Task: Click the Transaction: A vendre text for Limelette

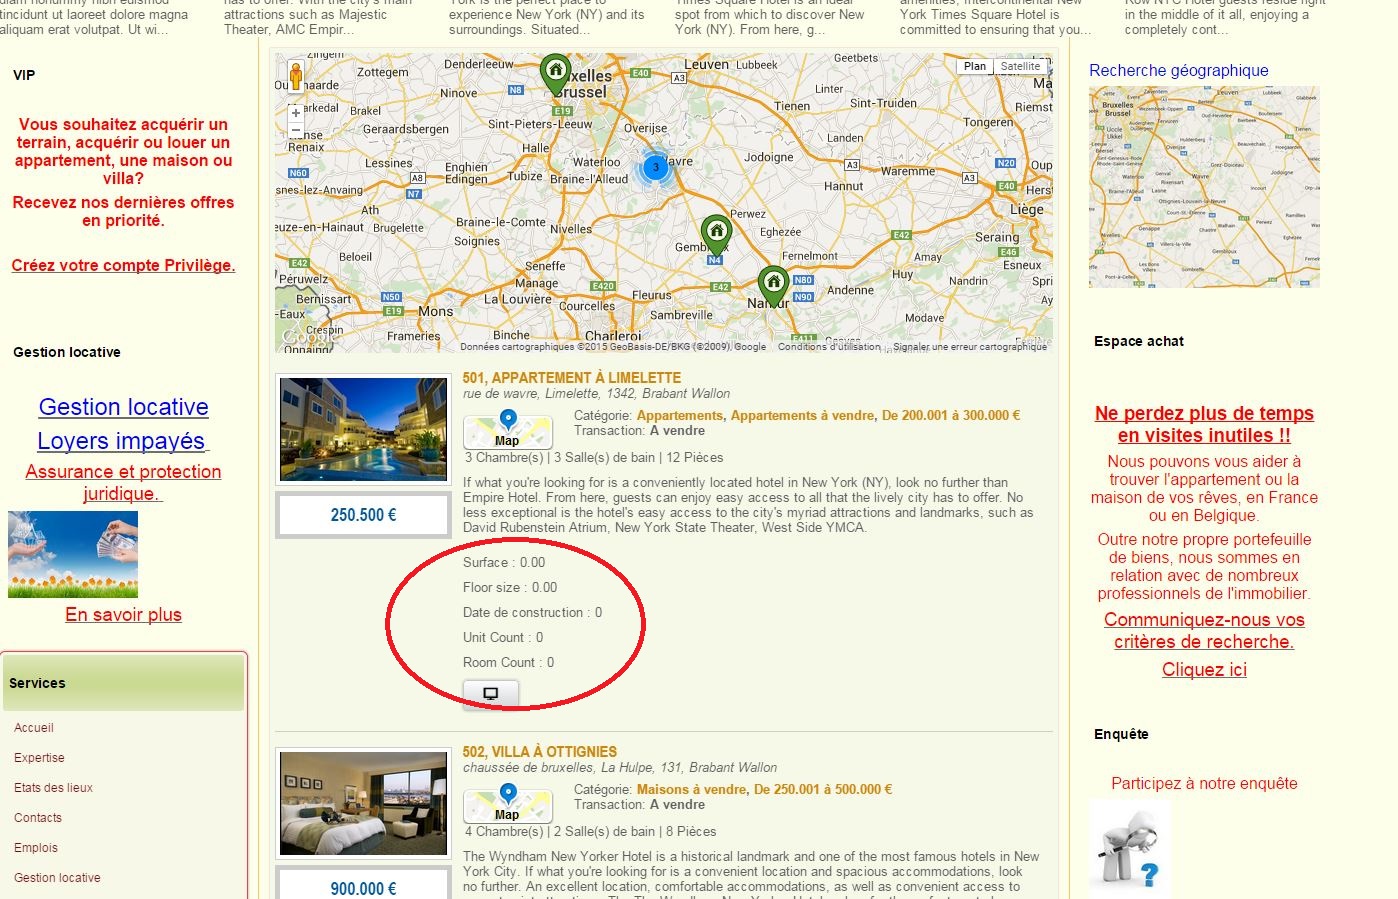Action: coord(639,431)
